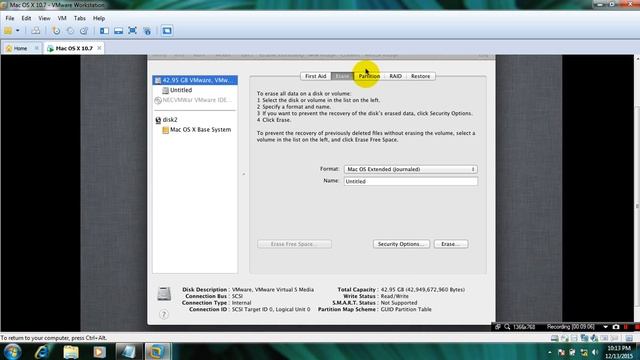
Task: Click the recorder zoom magnifier icon
Action: click(x=507, y=327)
